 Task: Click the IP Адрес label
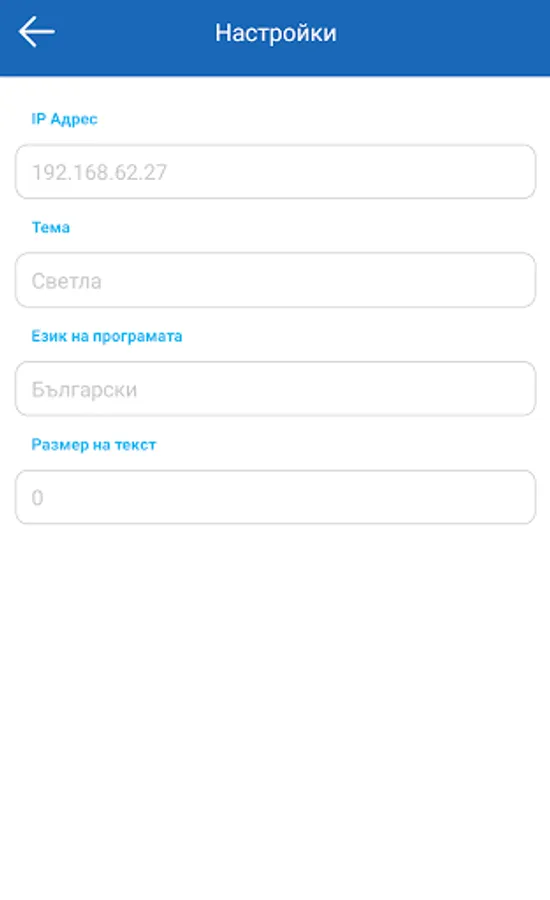tap(64, 119)
